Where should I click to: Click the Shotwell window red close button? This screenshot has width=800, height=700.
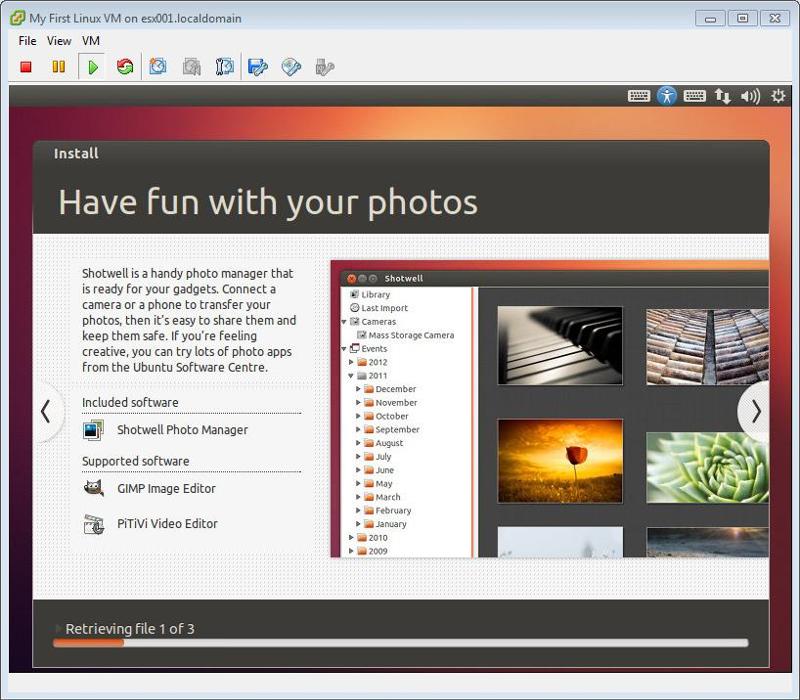pyautogui.click(x=352, y=279)
